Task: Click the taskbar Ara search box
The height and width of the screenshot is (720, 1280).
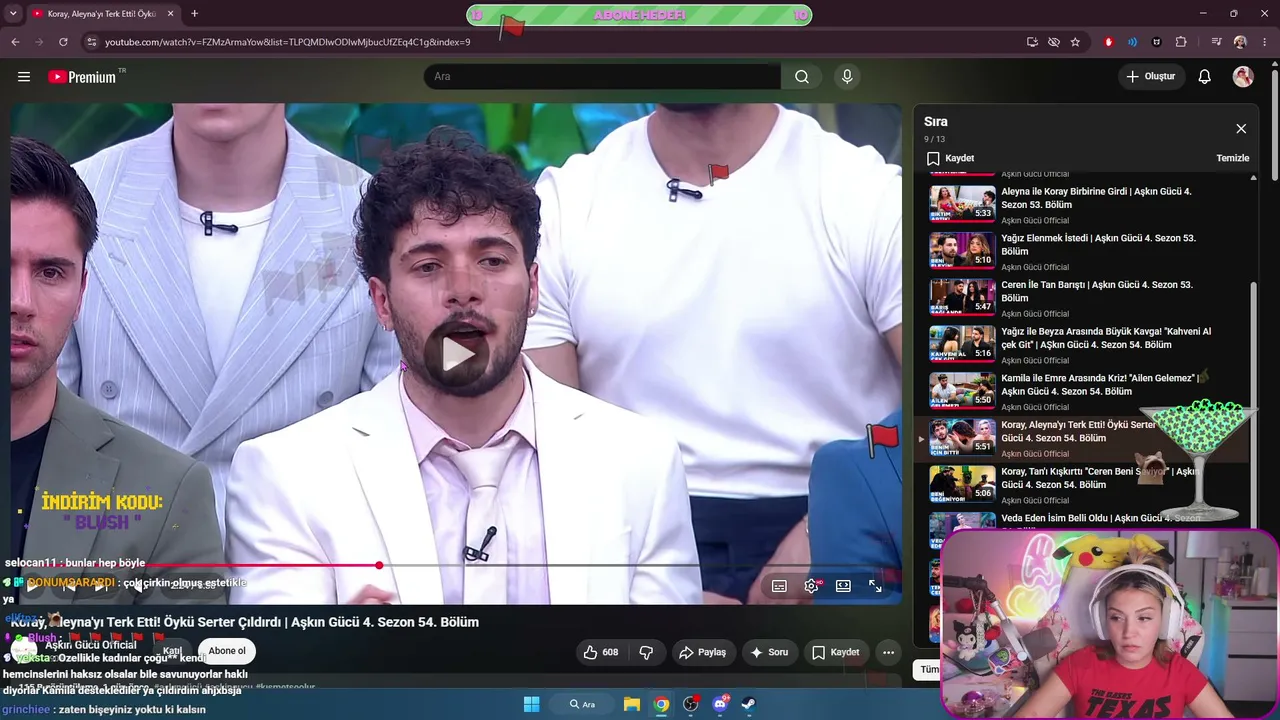Action: click(x=583, y=704)
